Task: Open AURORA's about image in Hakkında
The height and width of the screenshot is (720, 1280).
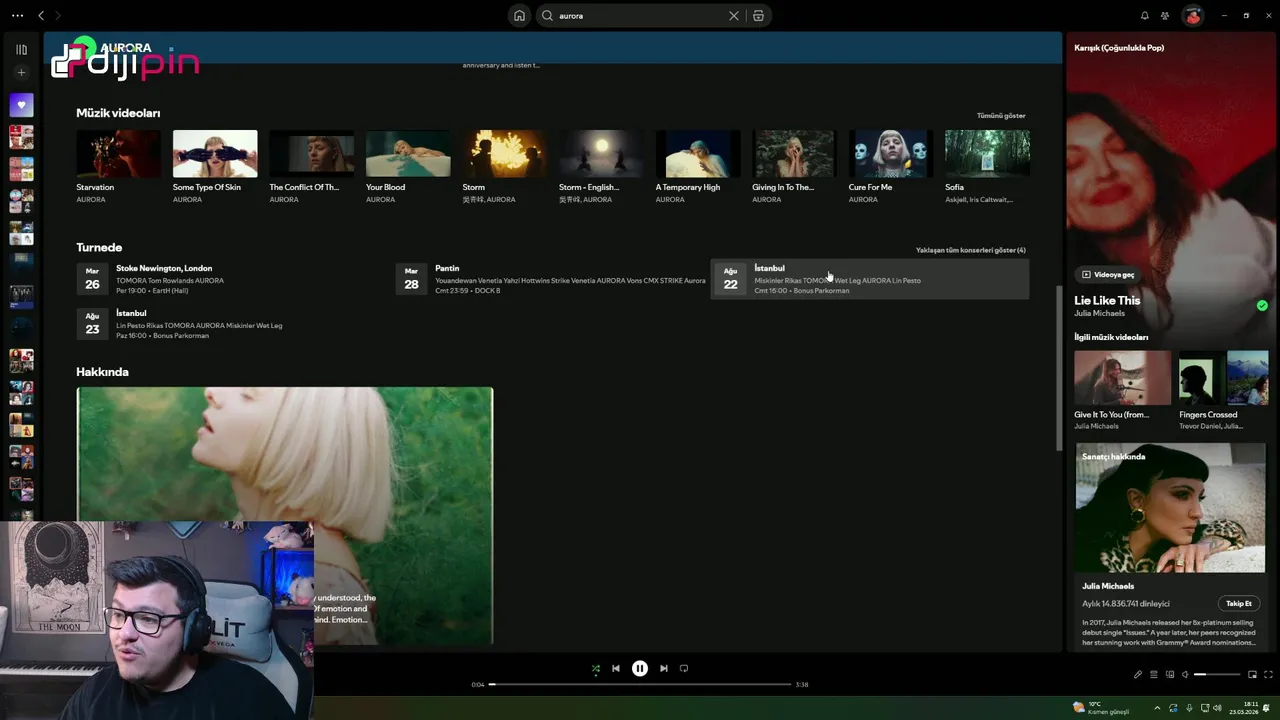Action: (x=285, y=515)
